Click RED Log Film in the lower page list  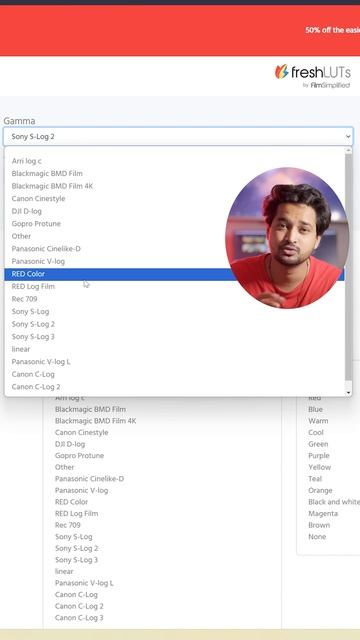tap(76, 513)
